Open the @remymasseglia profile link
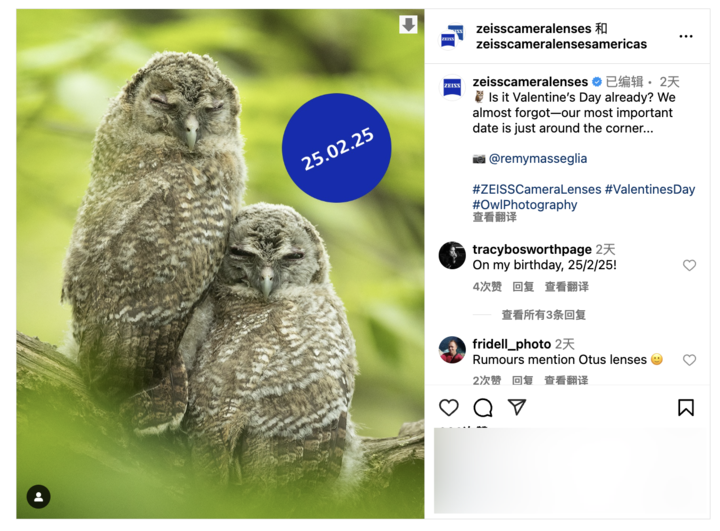 (x=538, y=158)
